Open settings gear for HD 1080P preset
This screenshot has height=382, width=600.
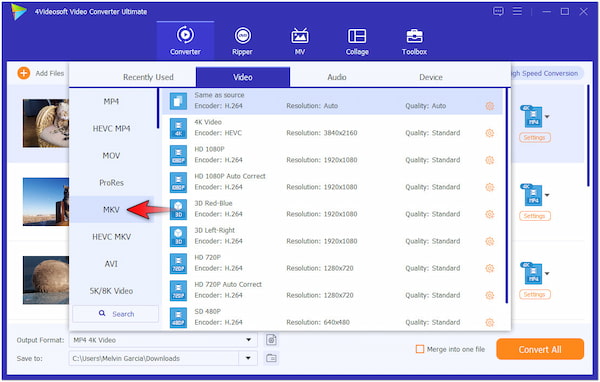pos(489,160)
